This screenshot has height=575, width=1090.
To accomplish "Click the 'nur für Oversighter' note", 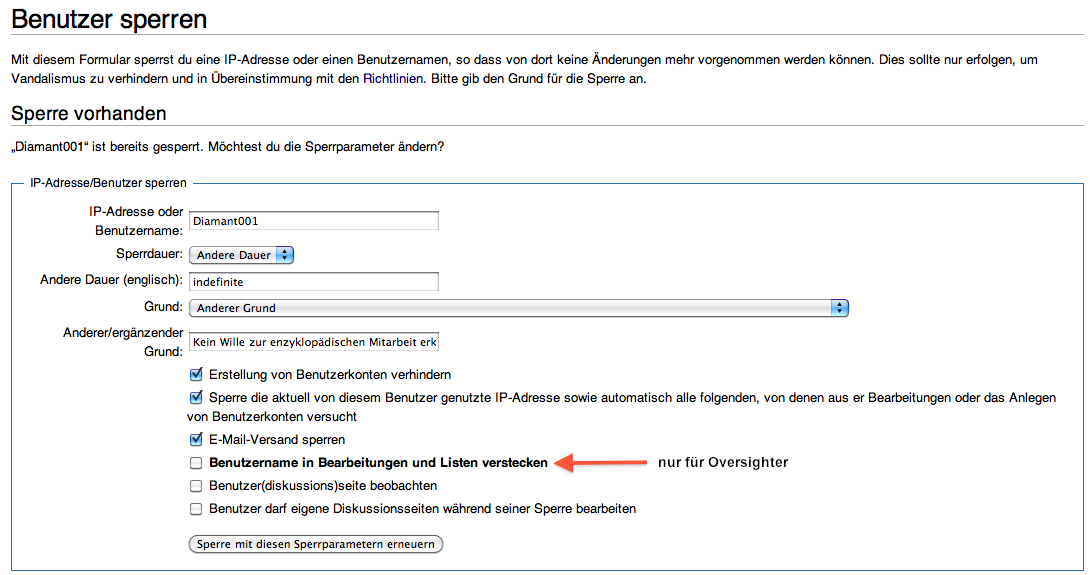I will tap(723, 462).
